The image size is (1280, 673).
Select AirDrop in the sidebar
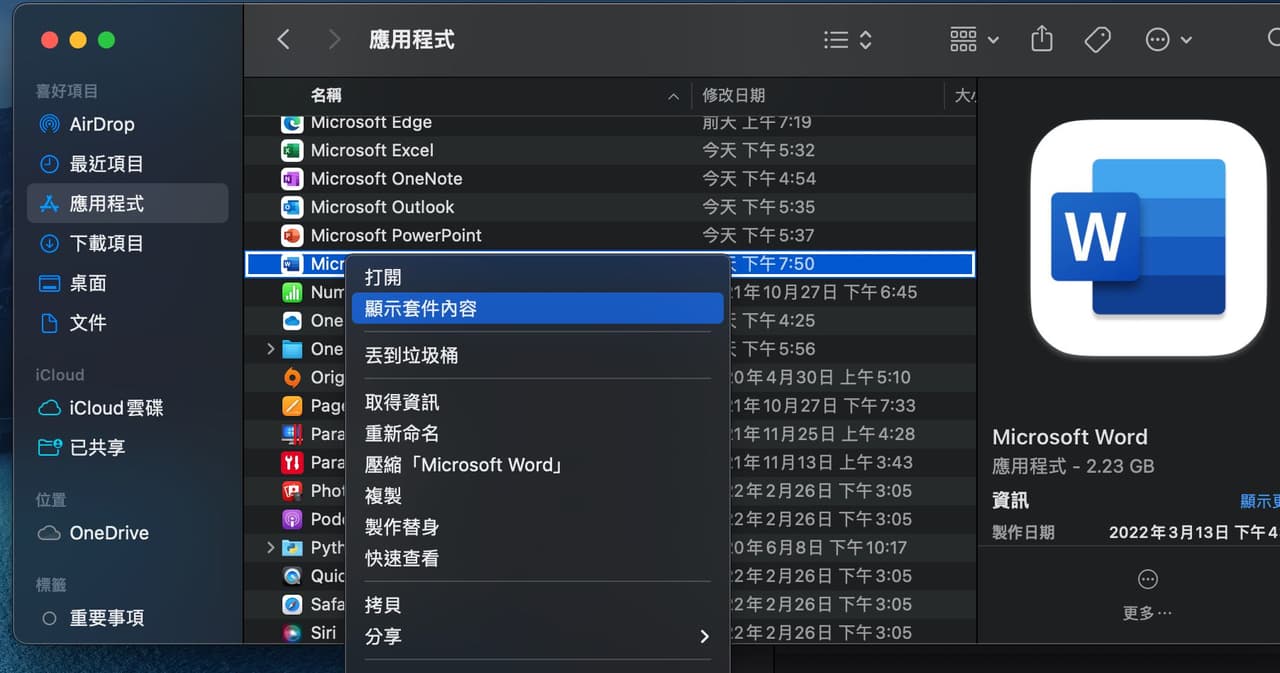click(128, 124)
